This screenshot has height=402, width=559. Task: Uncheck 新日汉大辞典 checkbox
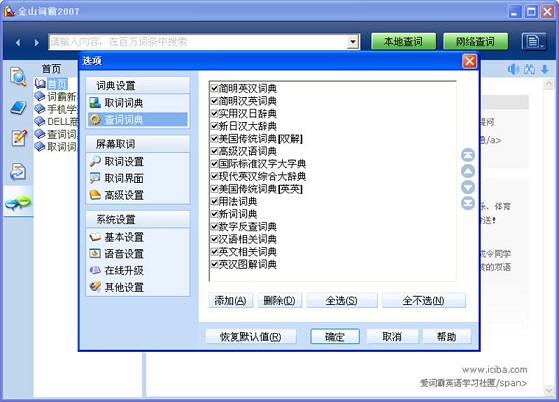click(x=214, y=126)
